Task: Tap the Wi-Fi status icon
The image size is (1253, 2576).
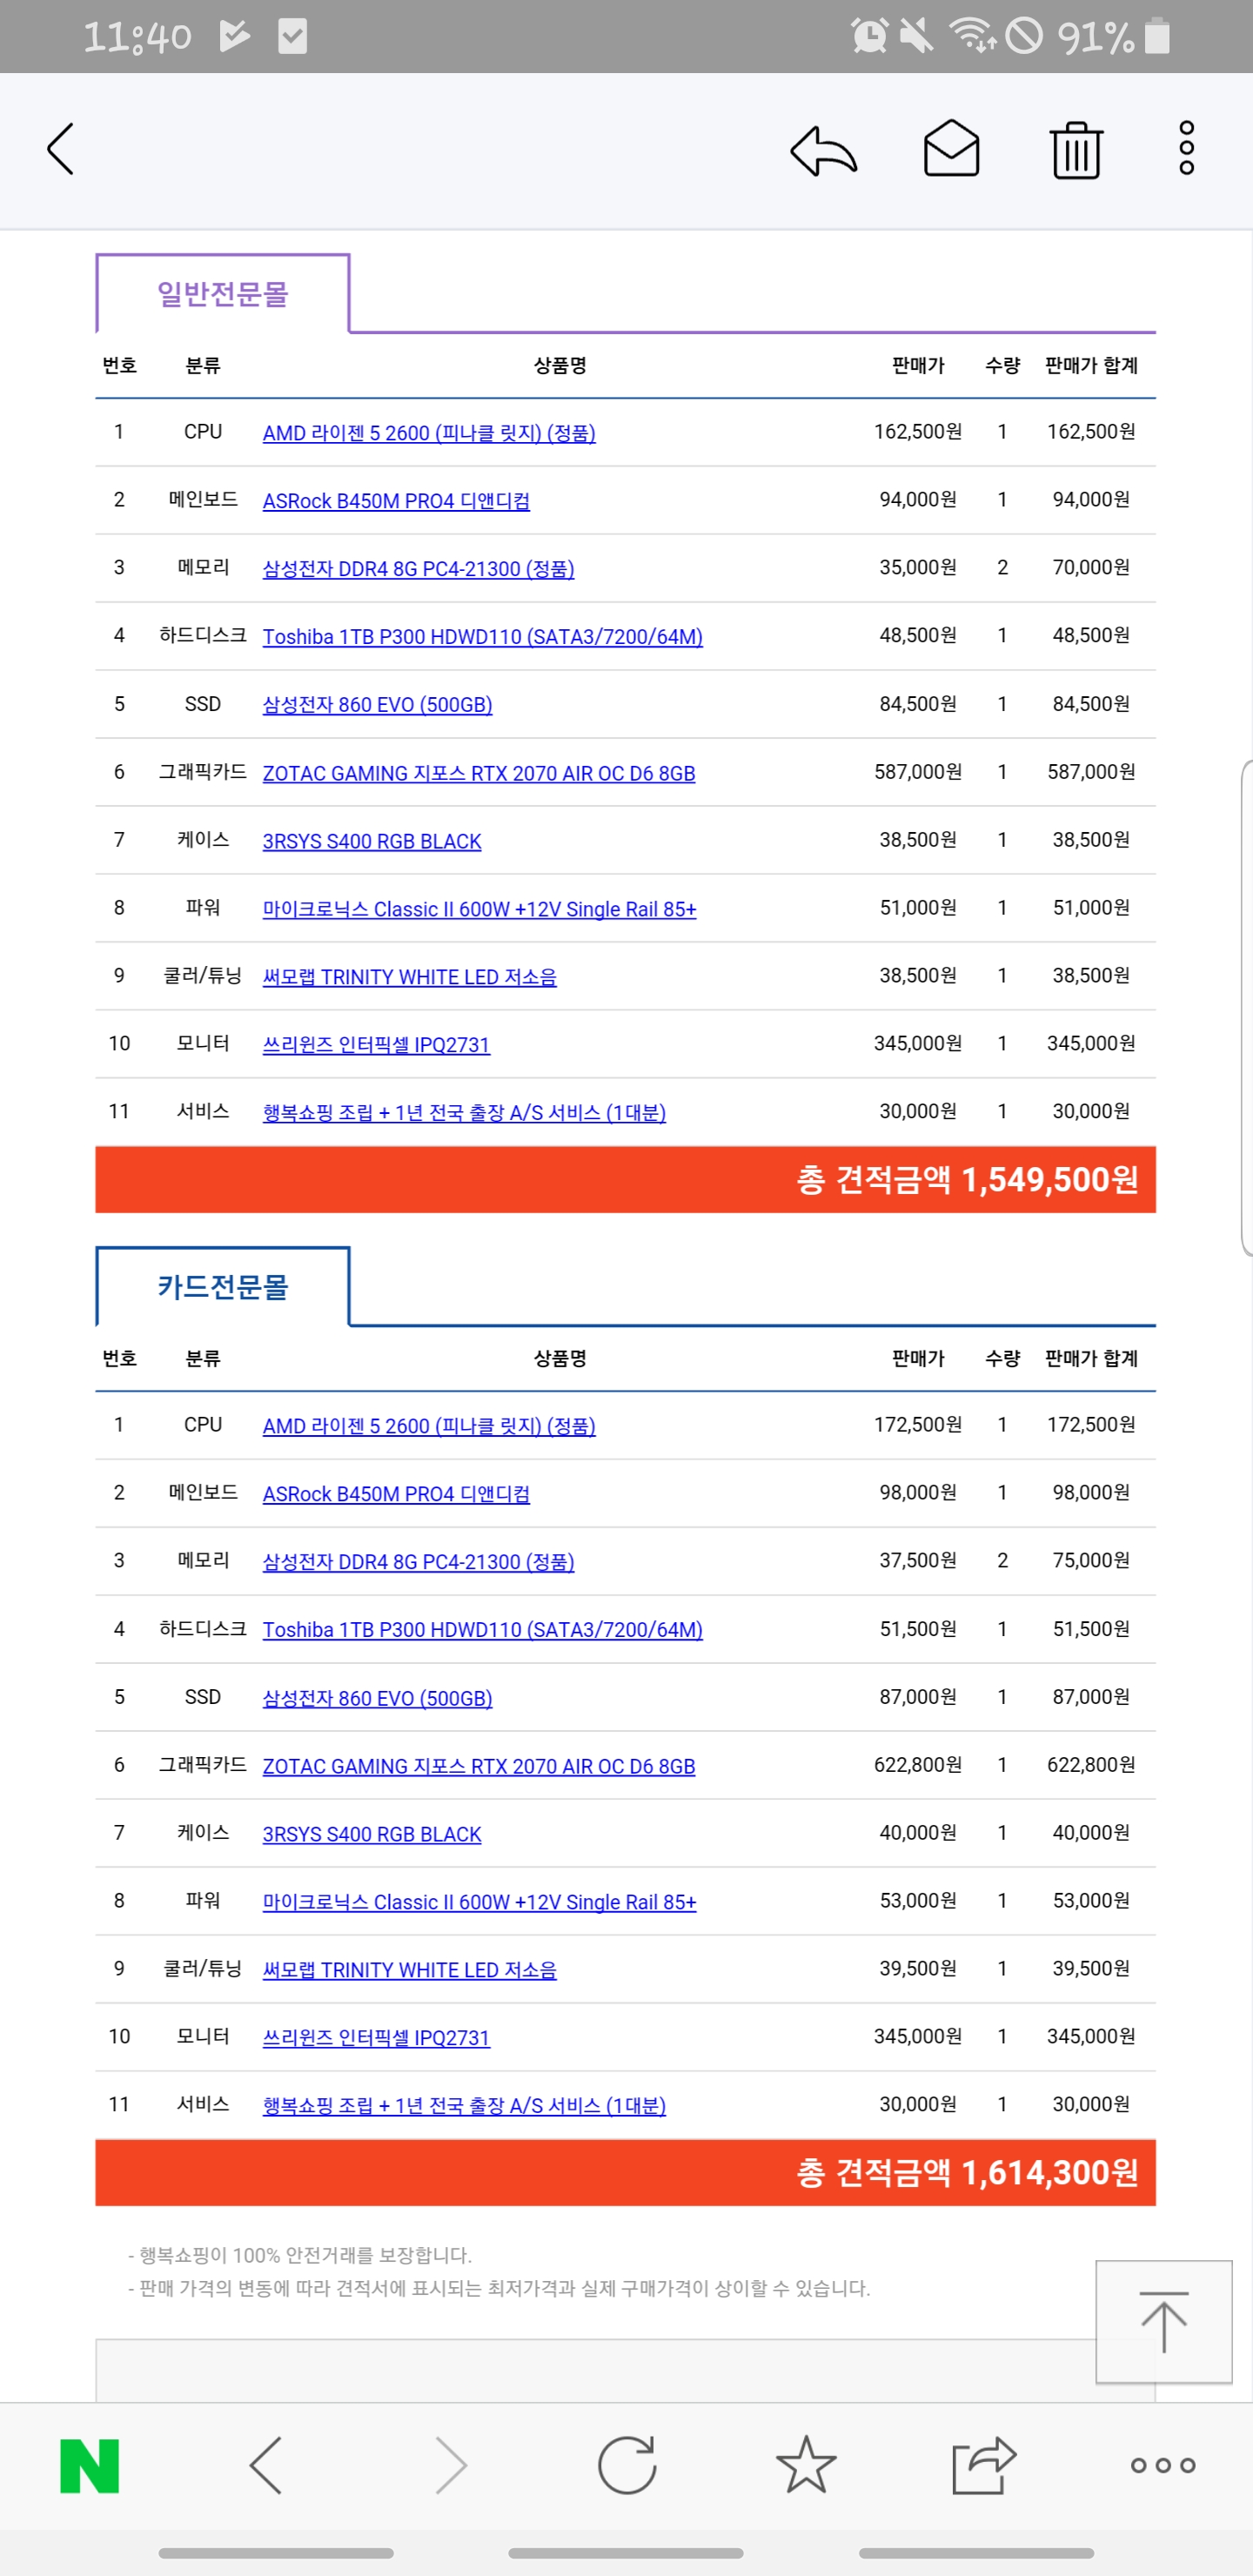Action: [972, 36]
